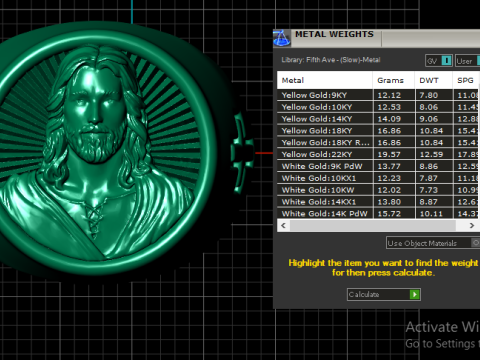
Task: Click the 12.12 grams value
Action: point(389,95)
